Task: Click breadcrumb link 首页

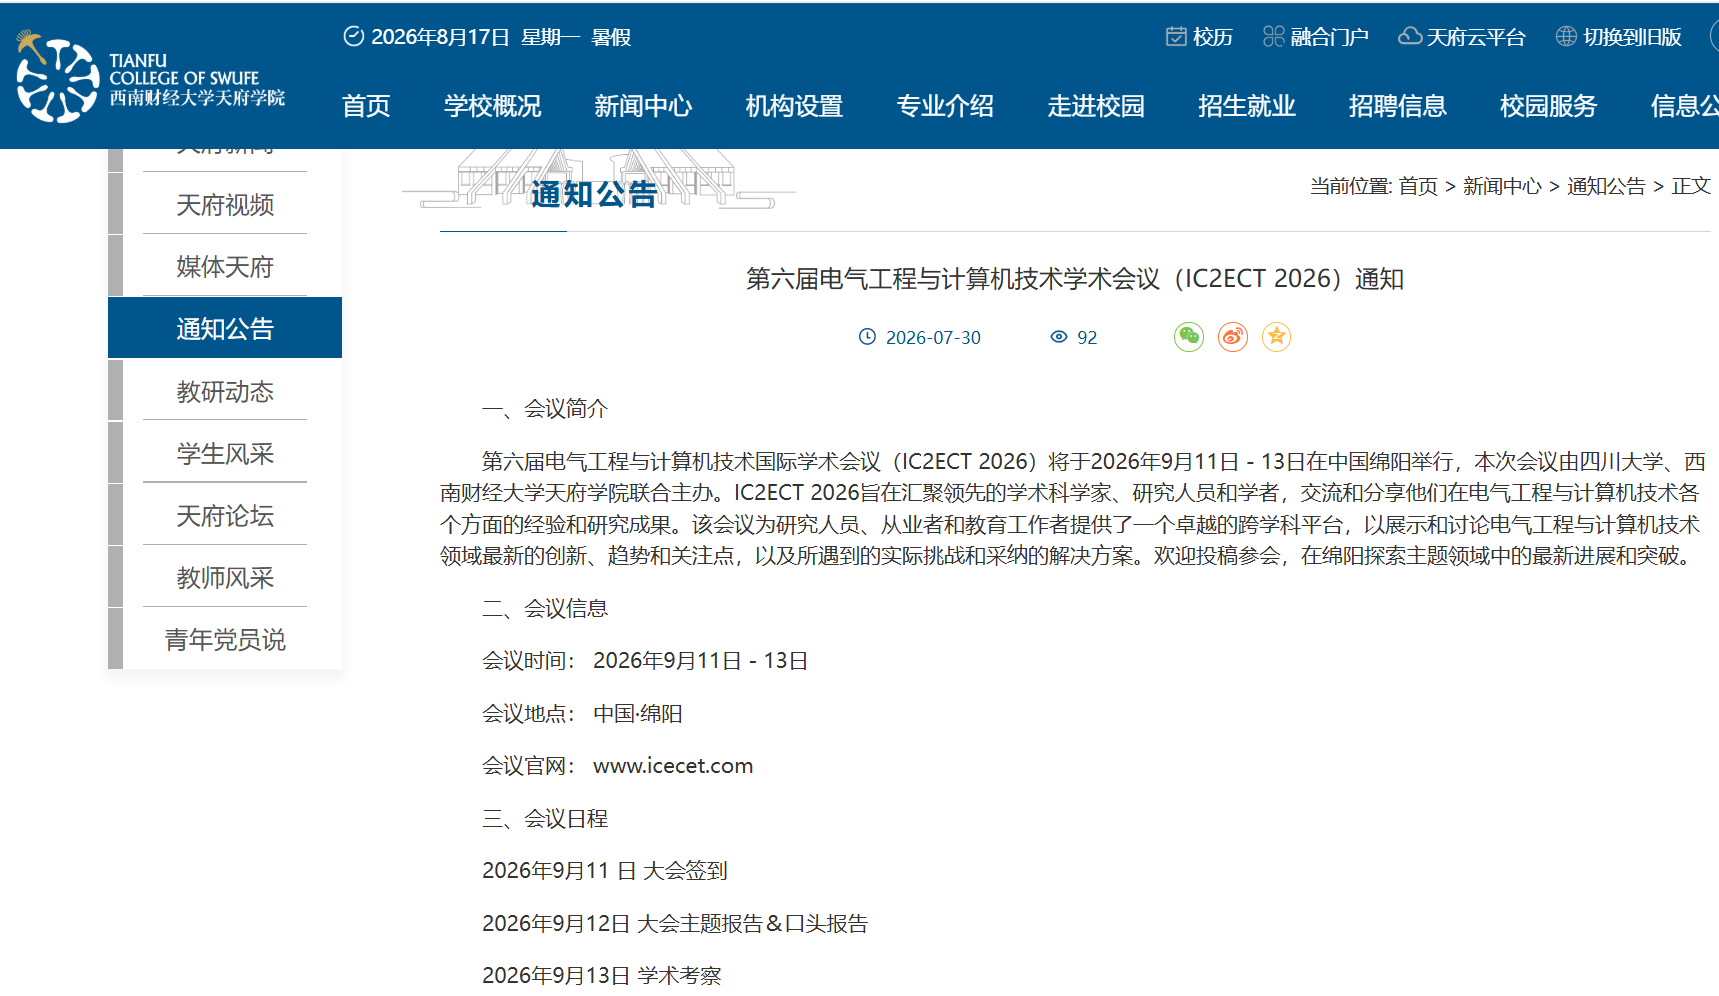Action: (x=1418, y=186)
